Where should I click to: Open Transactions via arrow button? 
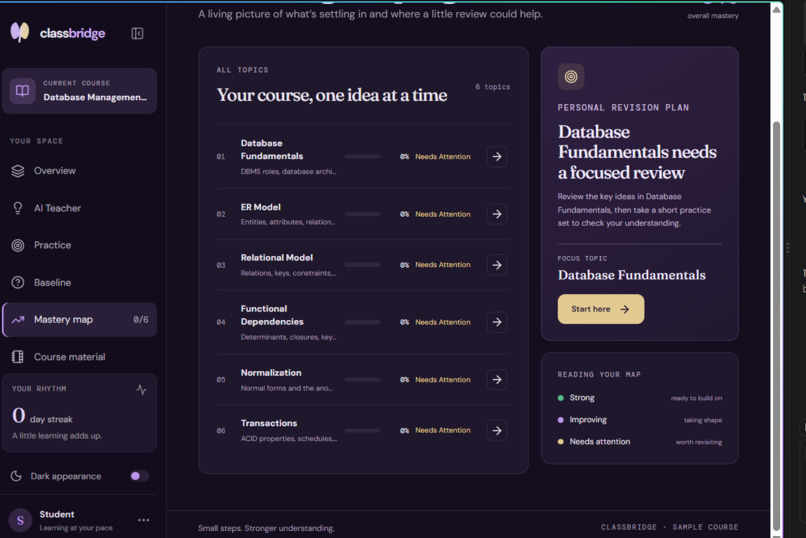(x=497, y=430)
